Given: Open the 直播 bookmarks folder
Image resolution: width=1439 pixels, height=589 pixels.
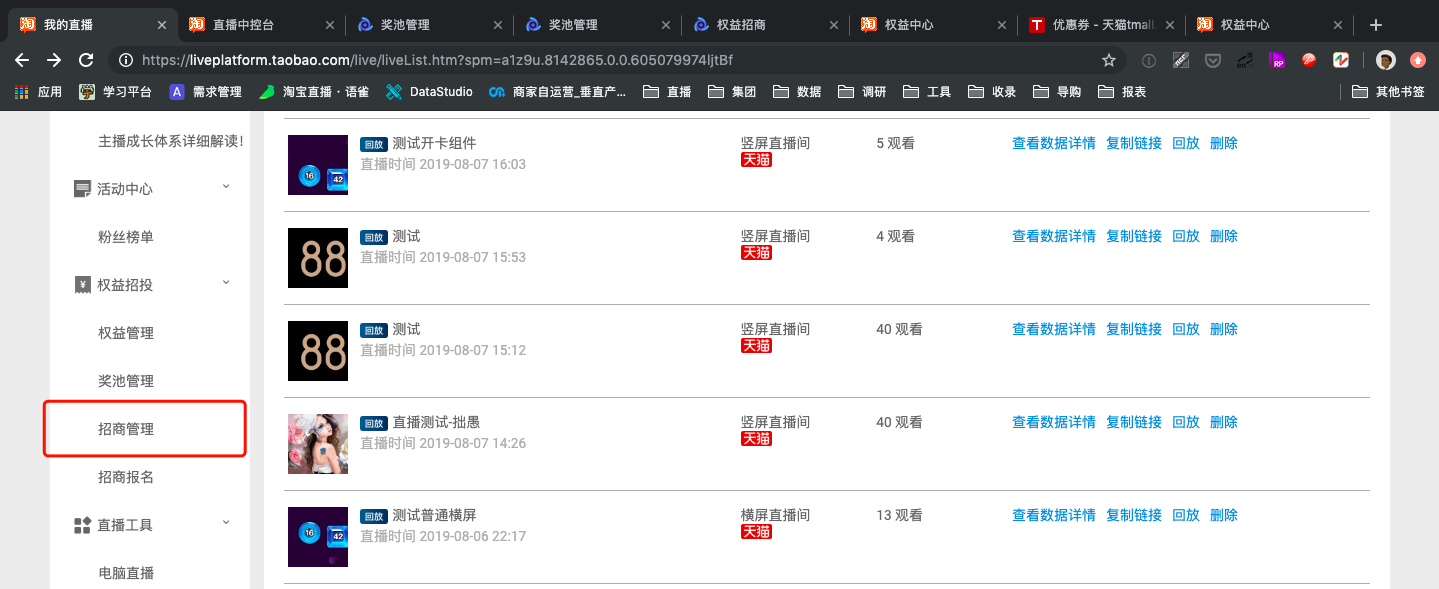Looking at the screenshot, I should pos(667,91).
